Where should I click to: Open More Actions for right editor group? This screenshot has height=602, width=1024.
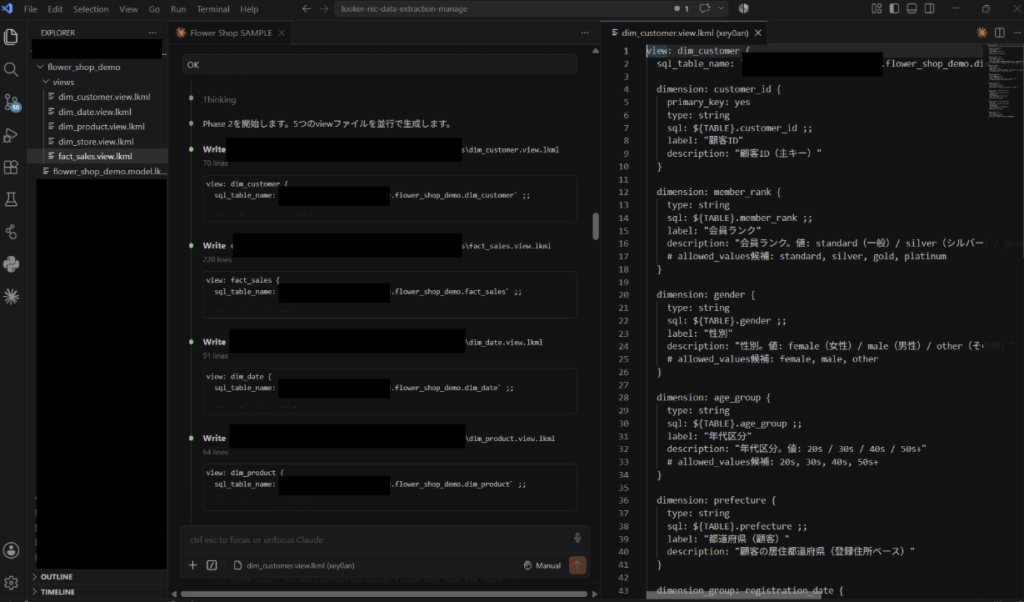pos(1017,33)
